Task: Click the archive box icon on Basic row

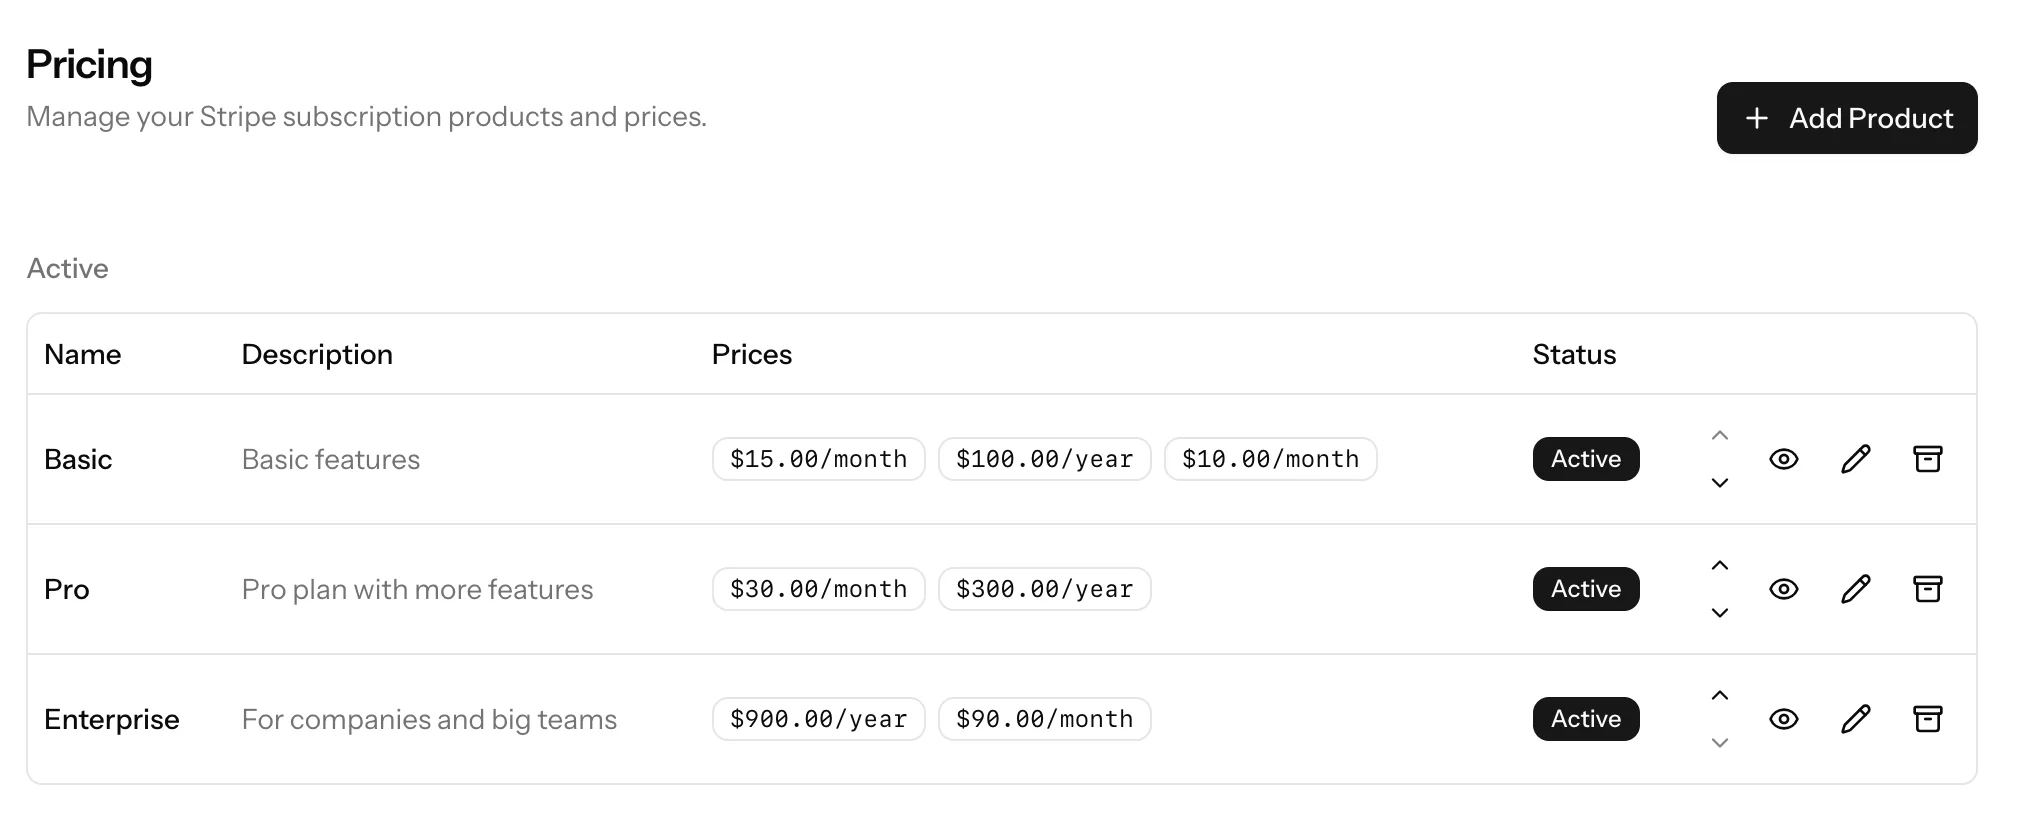Action: (x=1927, y=459)
